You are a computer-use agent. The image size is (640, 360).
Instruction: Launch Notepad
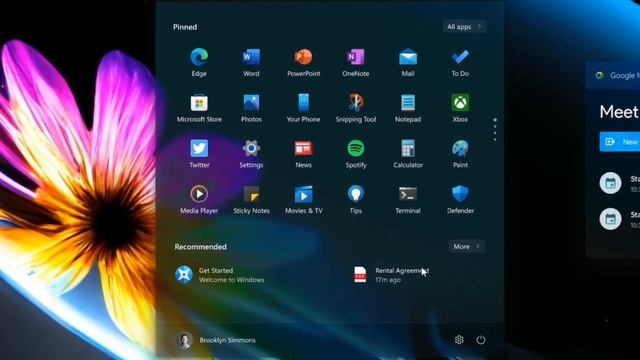tap(408, 108)
